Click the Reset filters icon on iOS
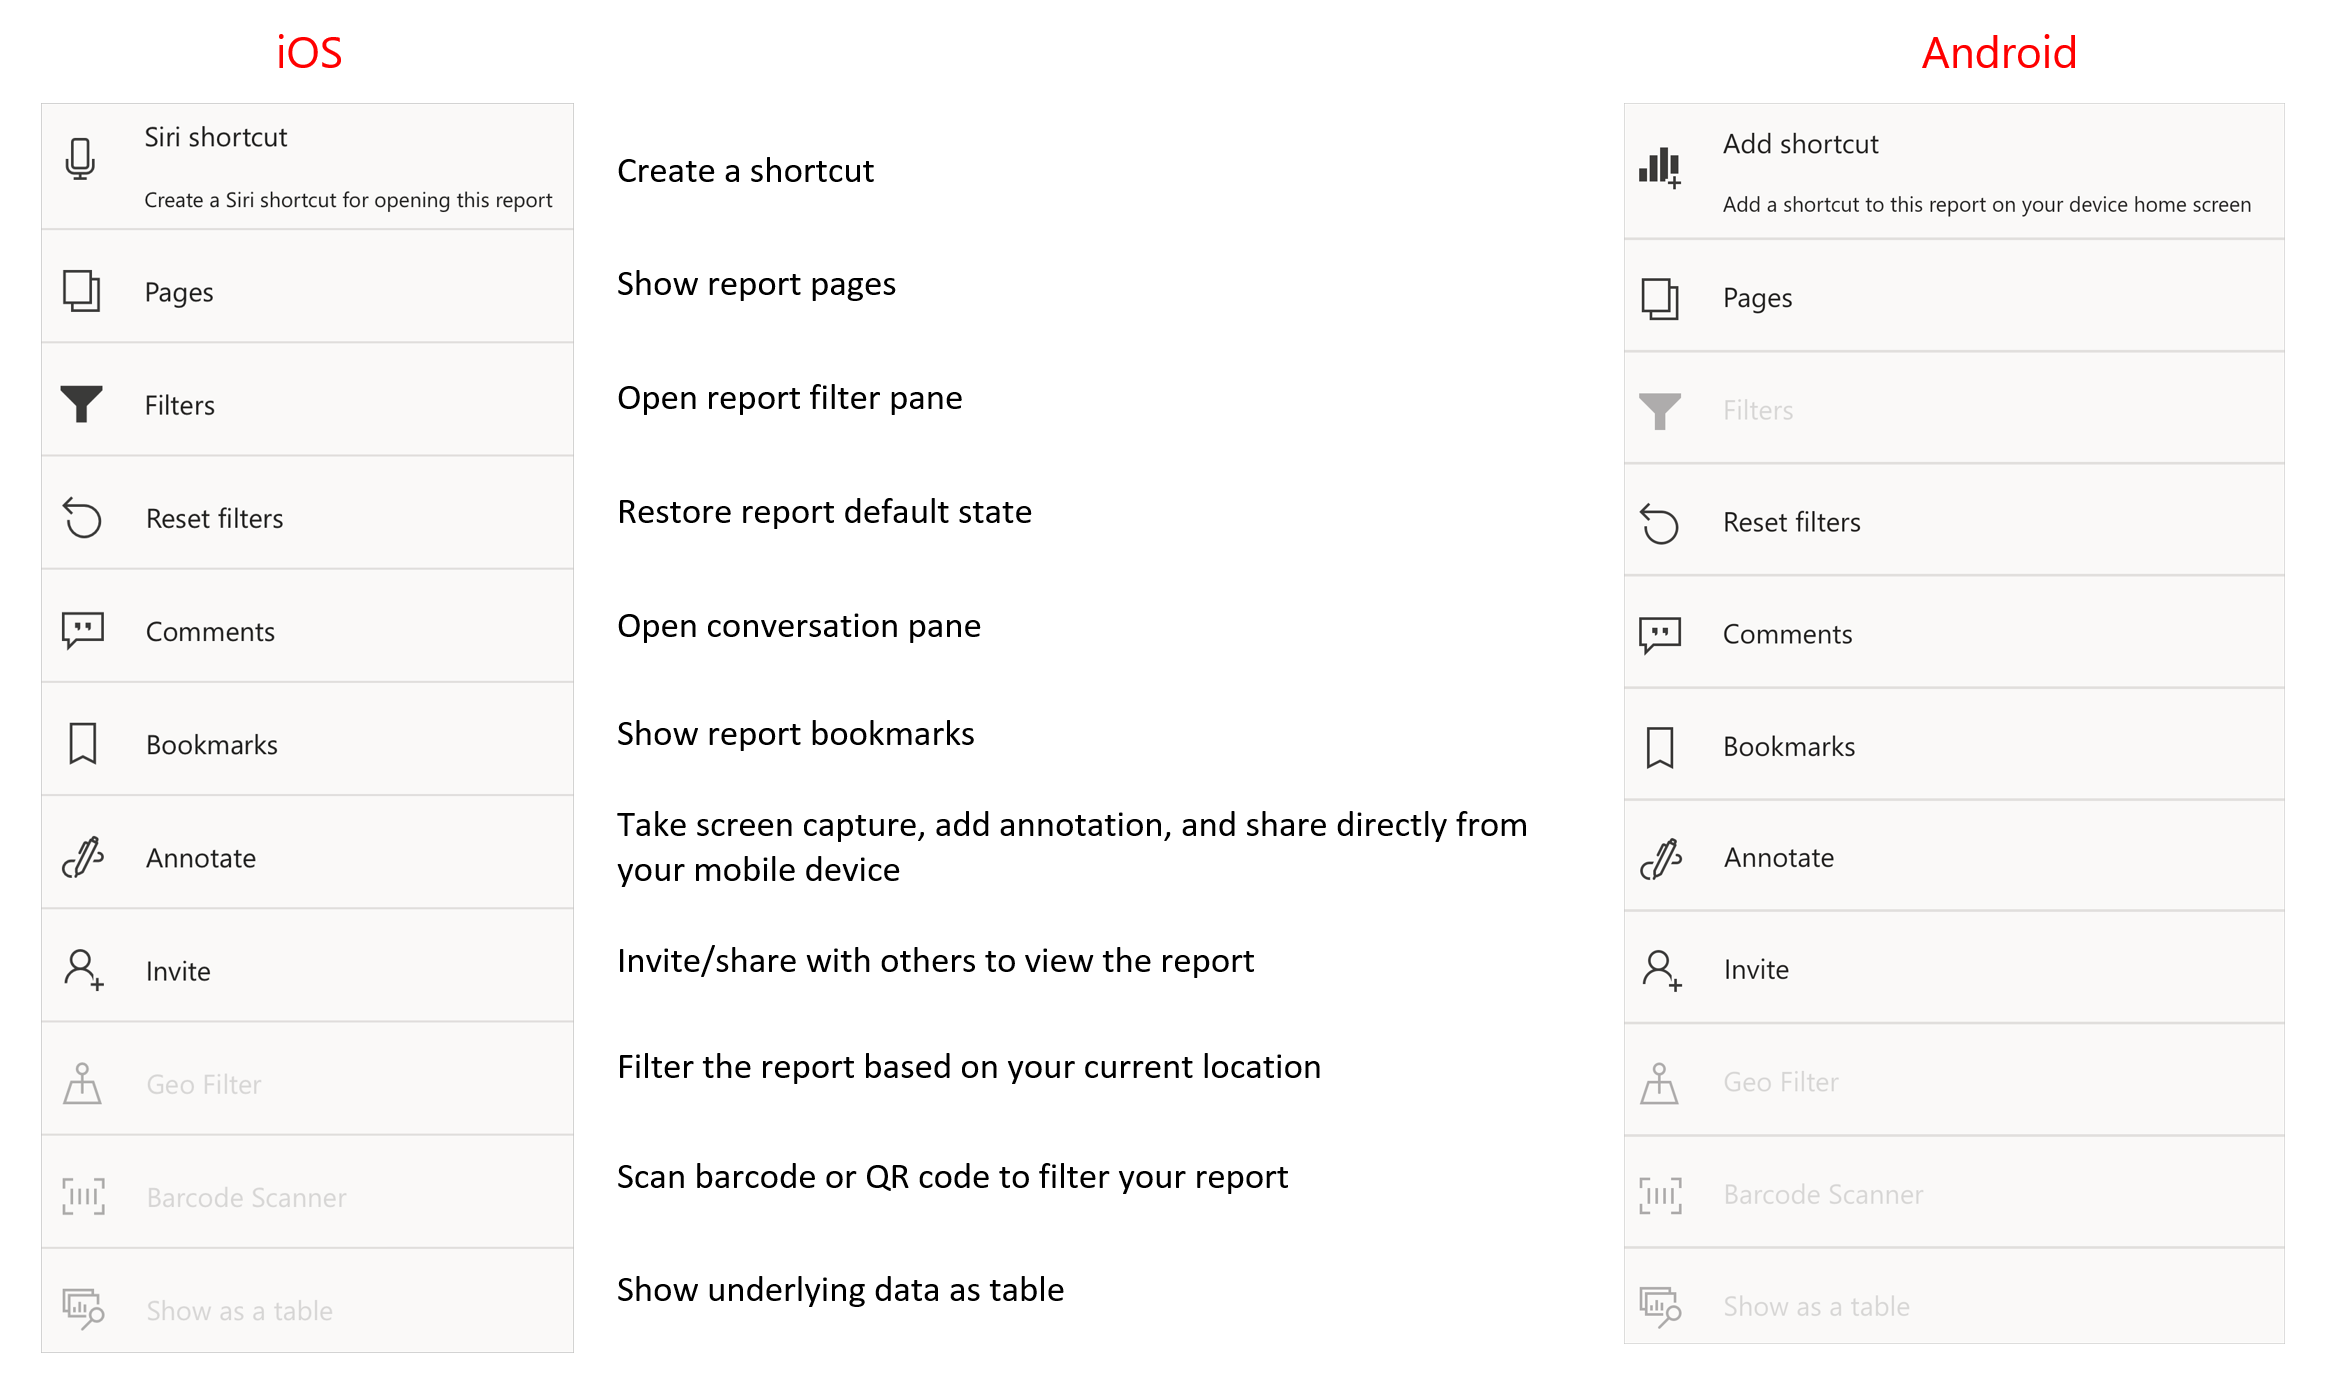 85,518
